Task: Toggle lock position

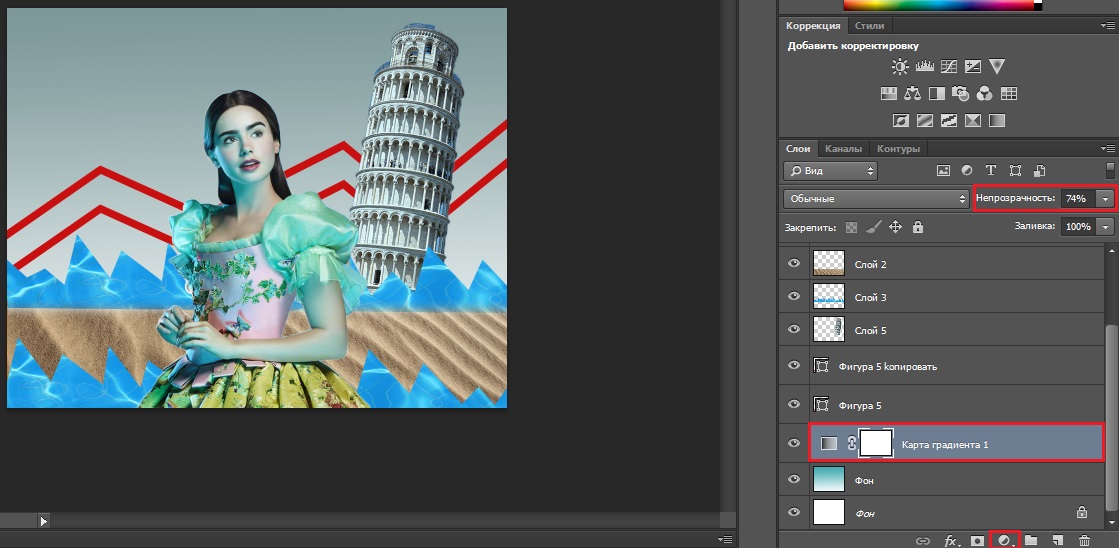Action: coord(896,228)
